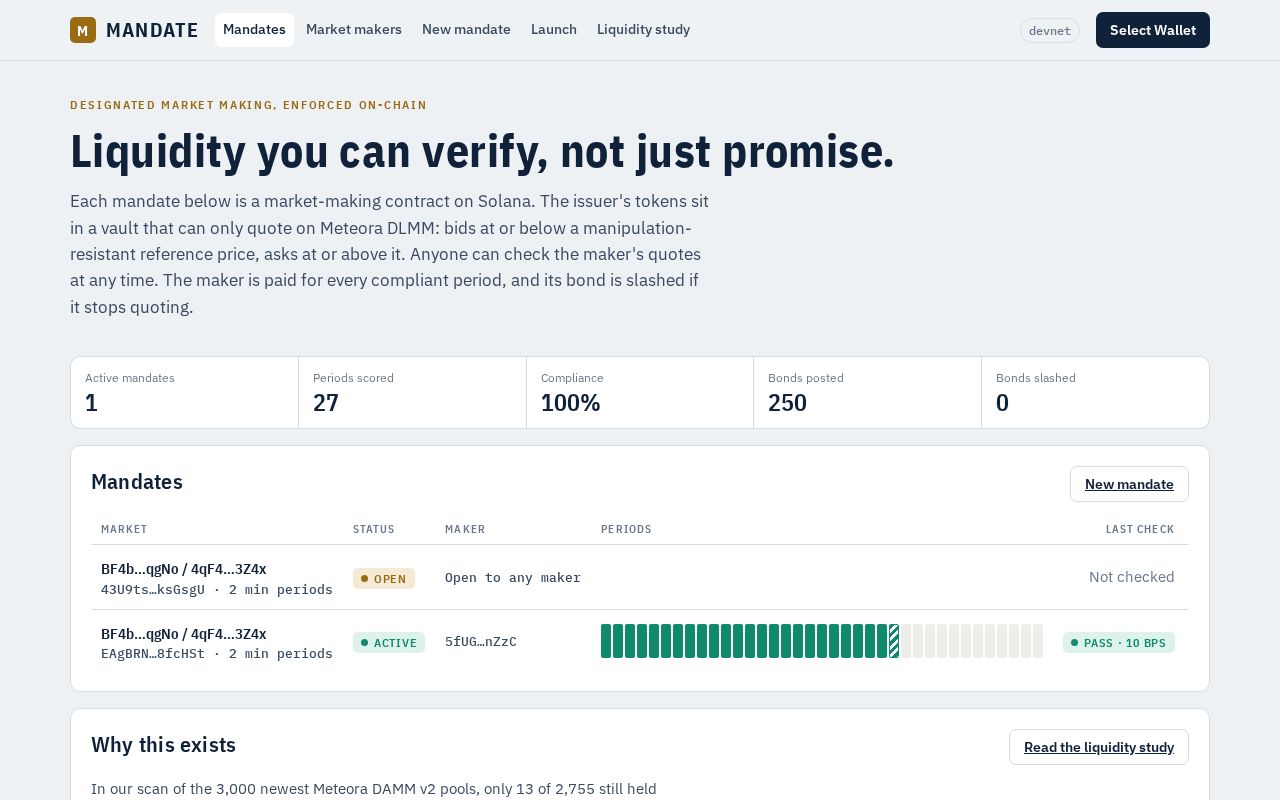
Task: Click the Active mandates stat card
Action: coord(185,392)
